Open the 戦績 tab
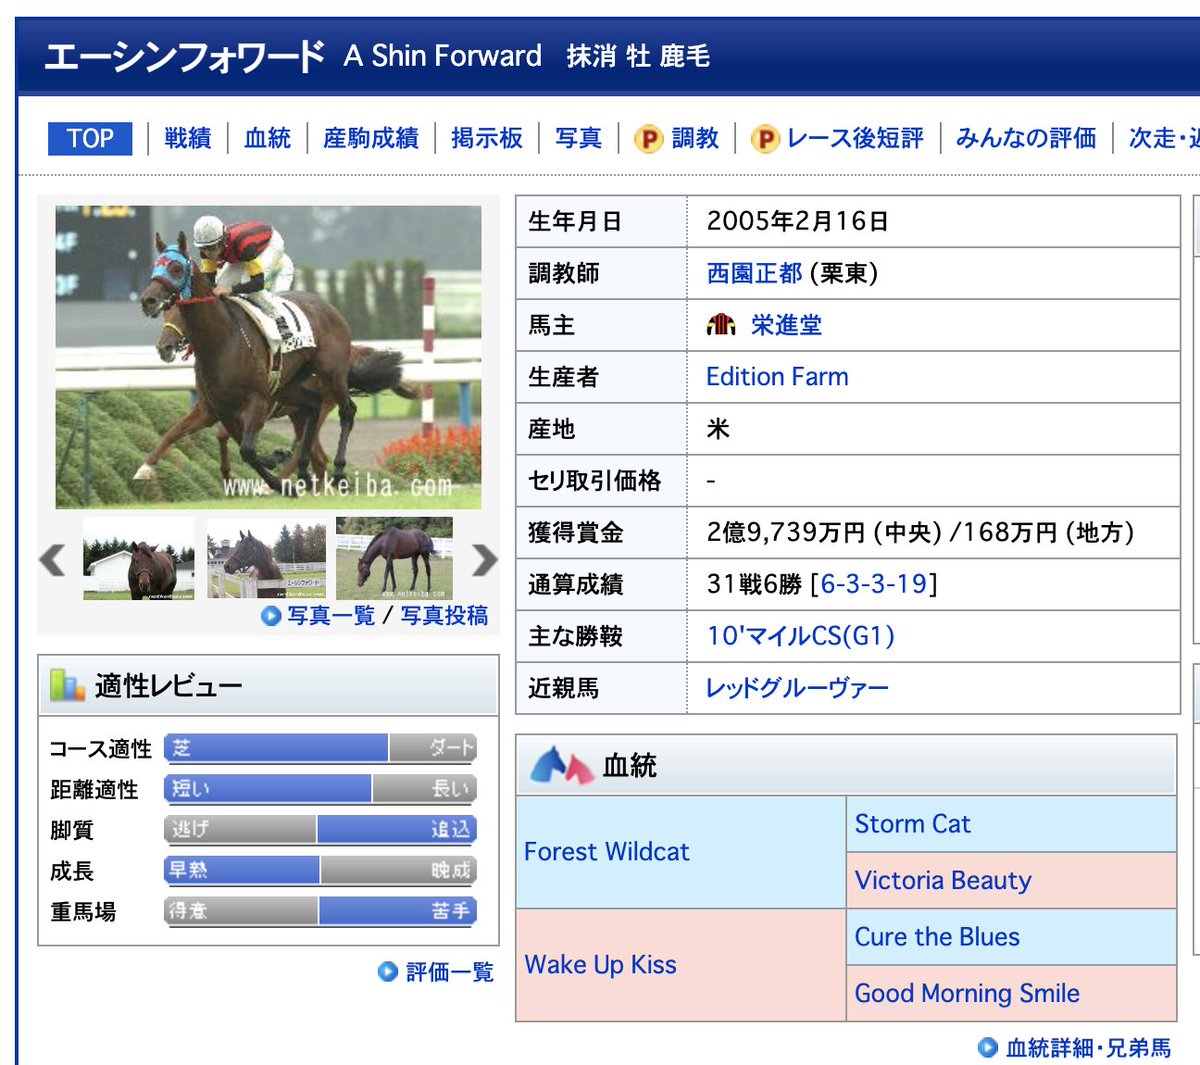This screenshot has height=1065, width=1200. click(188, 138)
